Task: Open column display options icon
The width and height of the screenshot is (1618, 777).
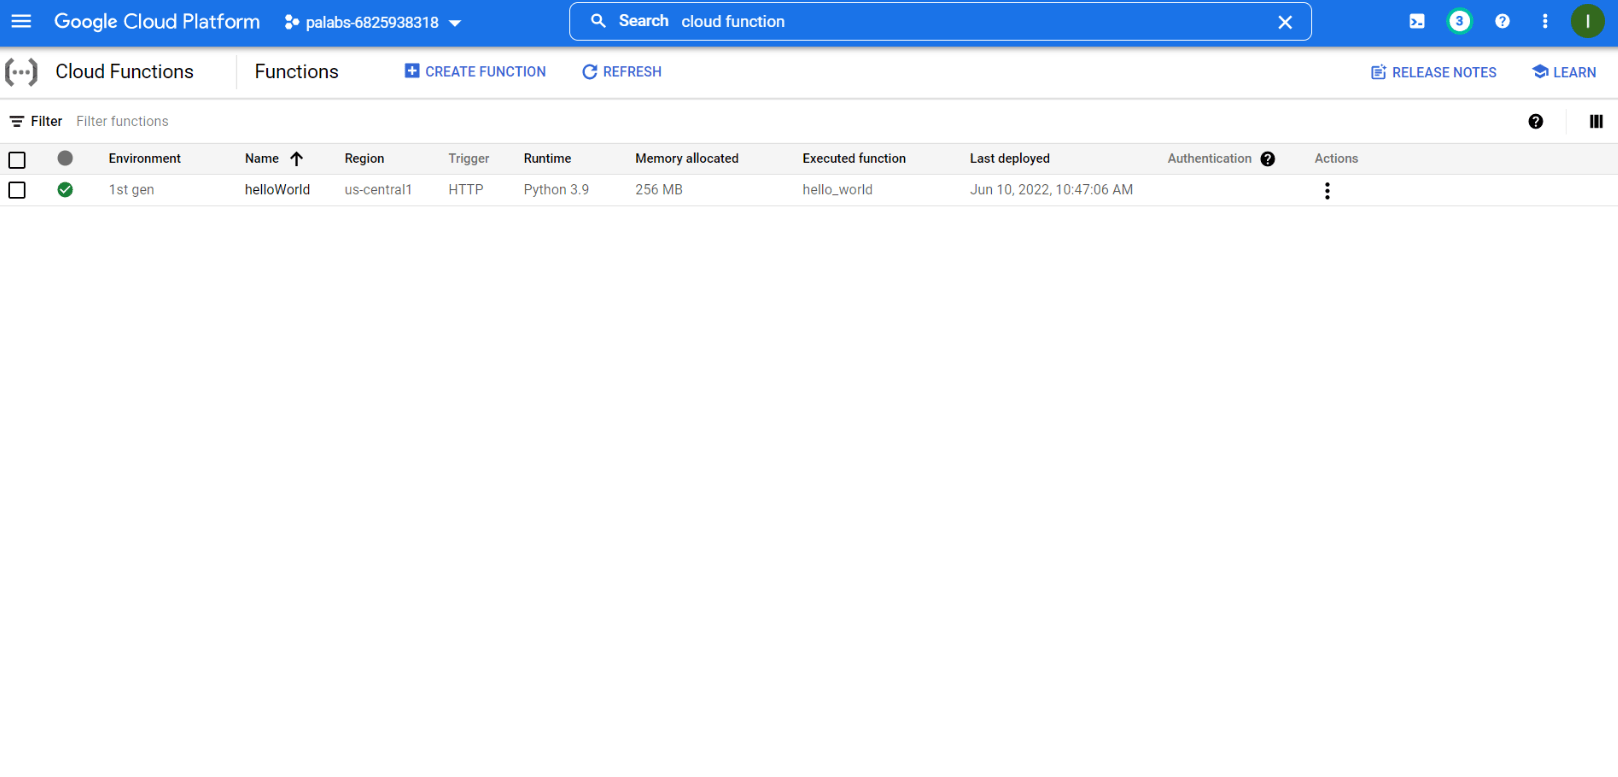Action: pyautogui.click(x=1596, y=121)
